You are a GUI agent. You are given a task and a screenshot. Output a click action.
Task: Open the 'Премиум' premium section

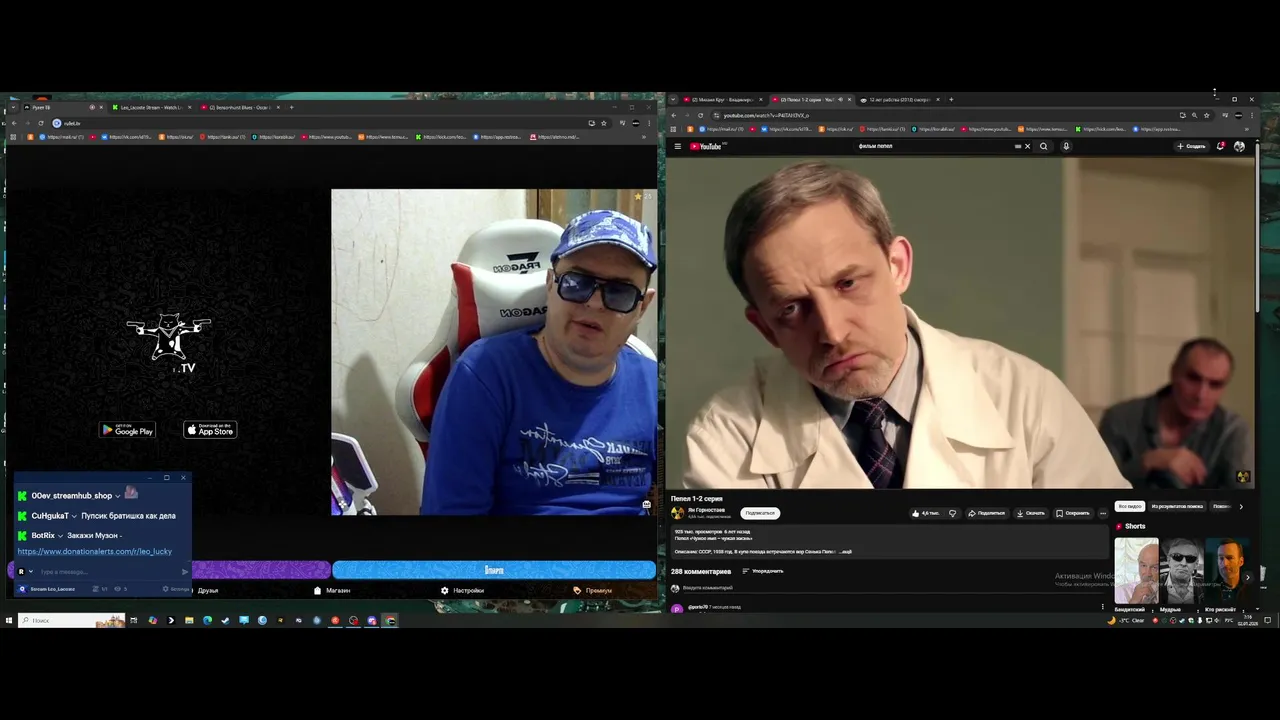click(592, 590)
